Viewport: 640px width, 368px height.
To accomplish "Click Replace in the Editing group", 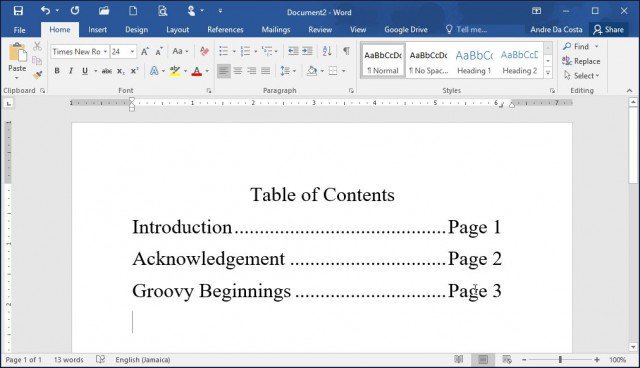I will tap(581, 61).
